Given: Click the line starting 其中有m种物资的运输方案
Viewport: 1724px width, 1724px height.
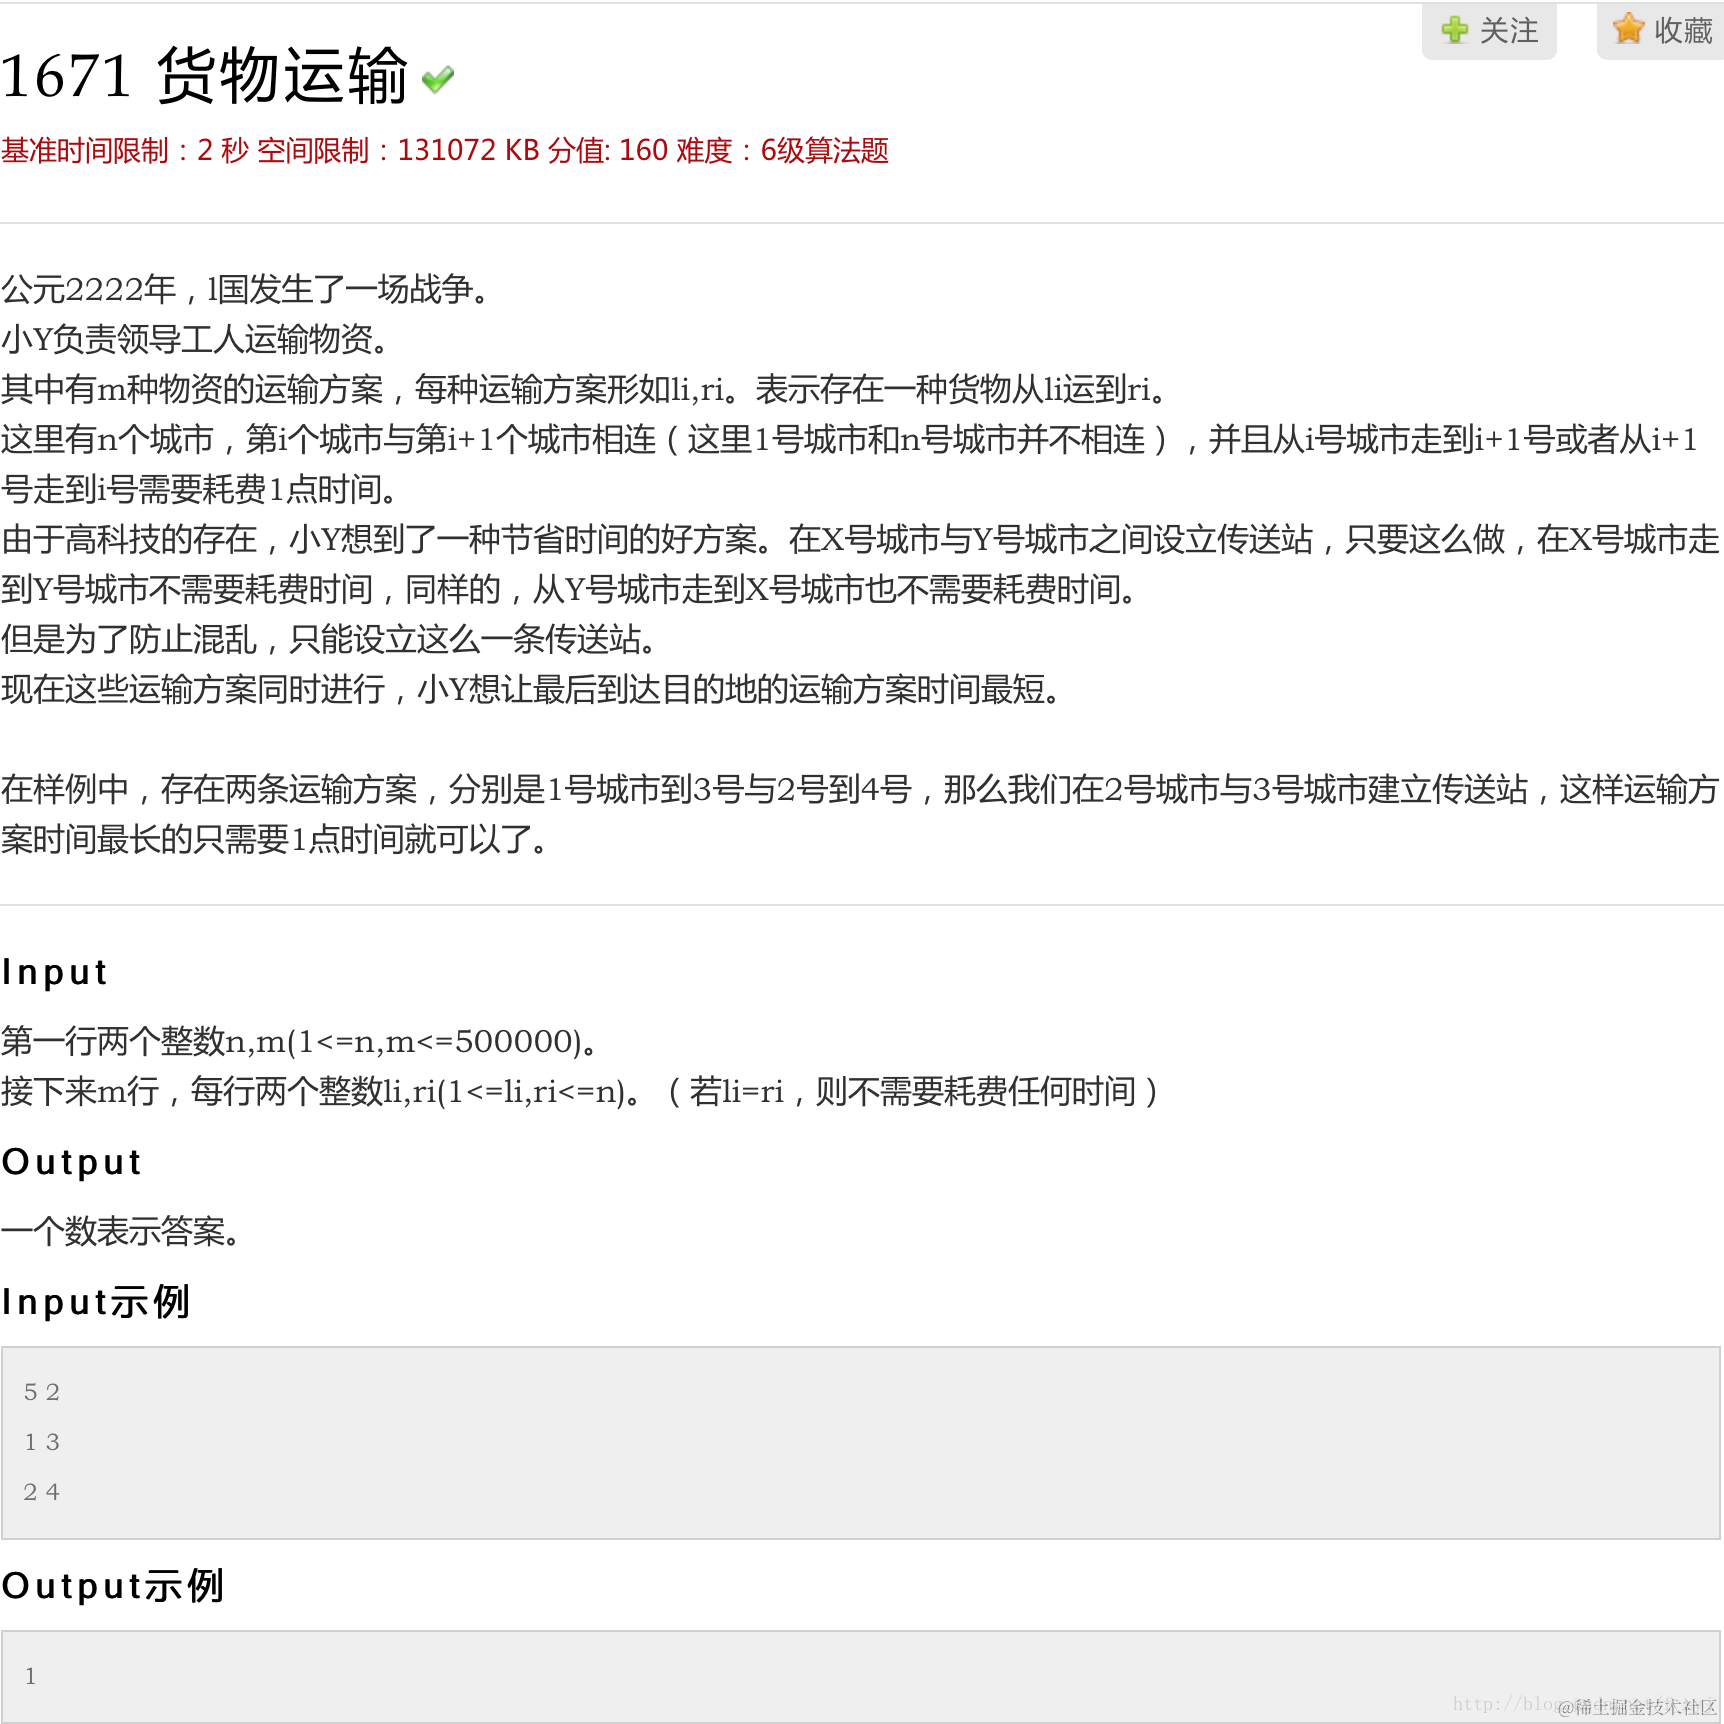Looking at the screenshot, I should coord(586,390).
